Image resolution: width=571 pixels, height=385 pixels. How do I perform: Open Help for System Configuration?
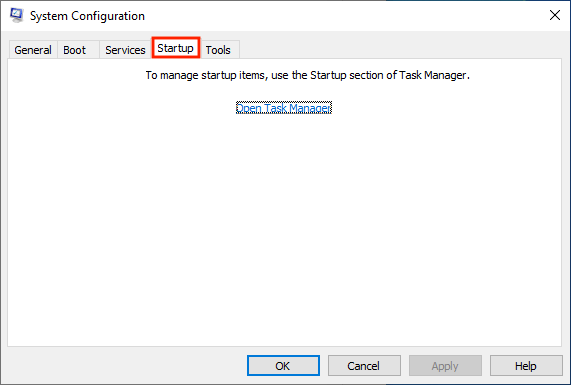tap(526, 366)
